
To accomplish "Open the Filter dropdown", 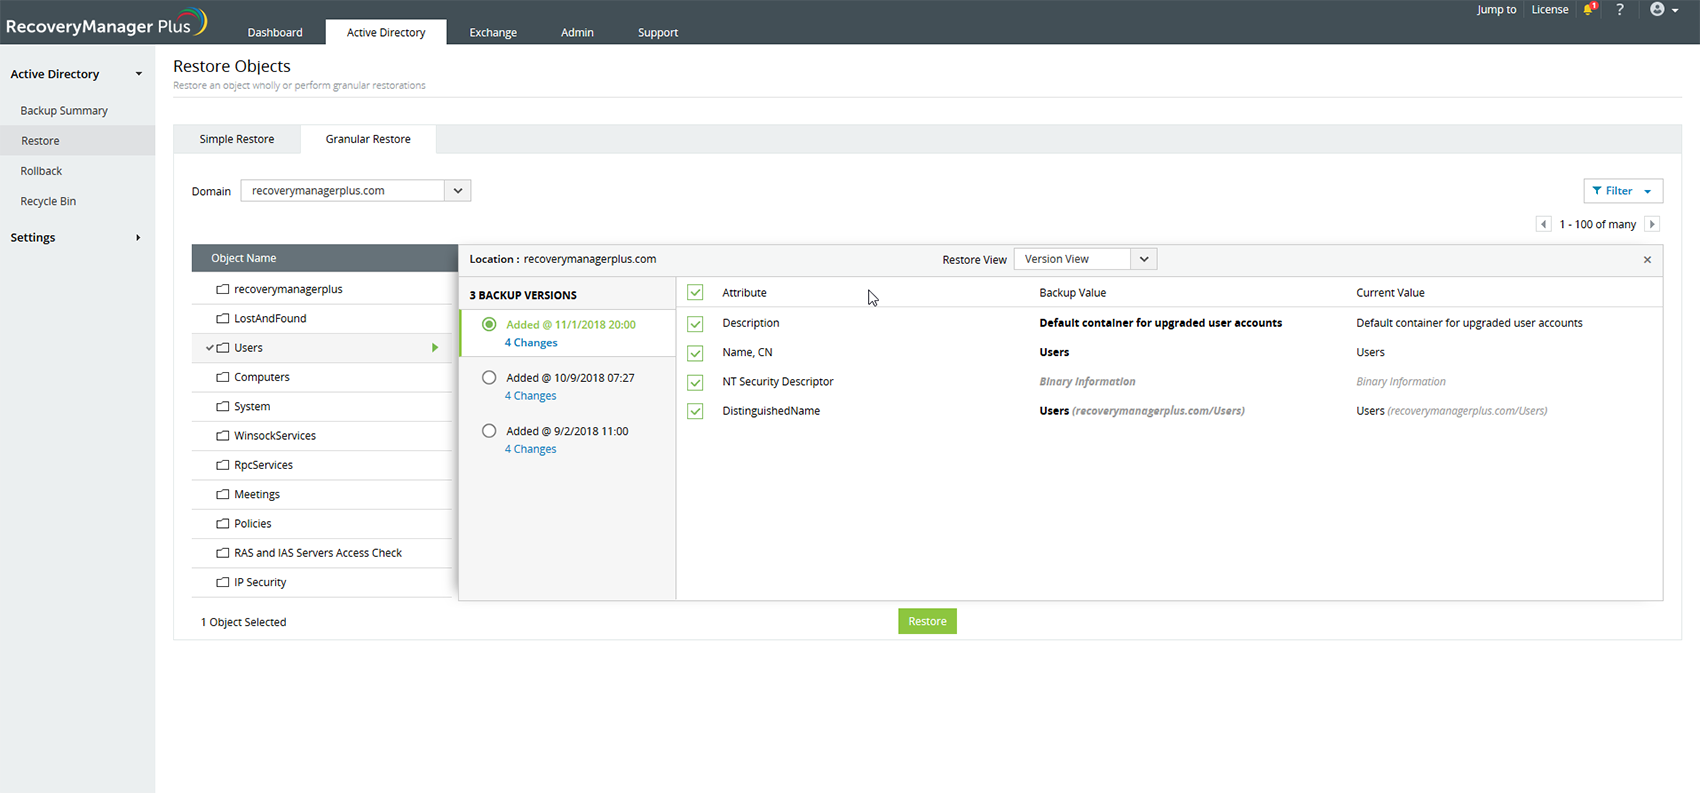I will click(1623, 191).
